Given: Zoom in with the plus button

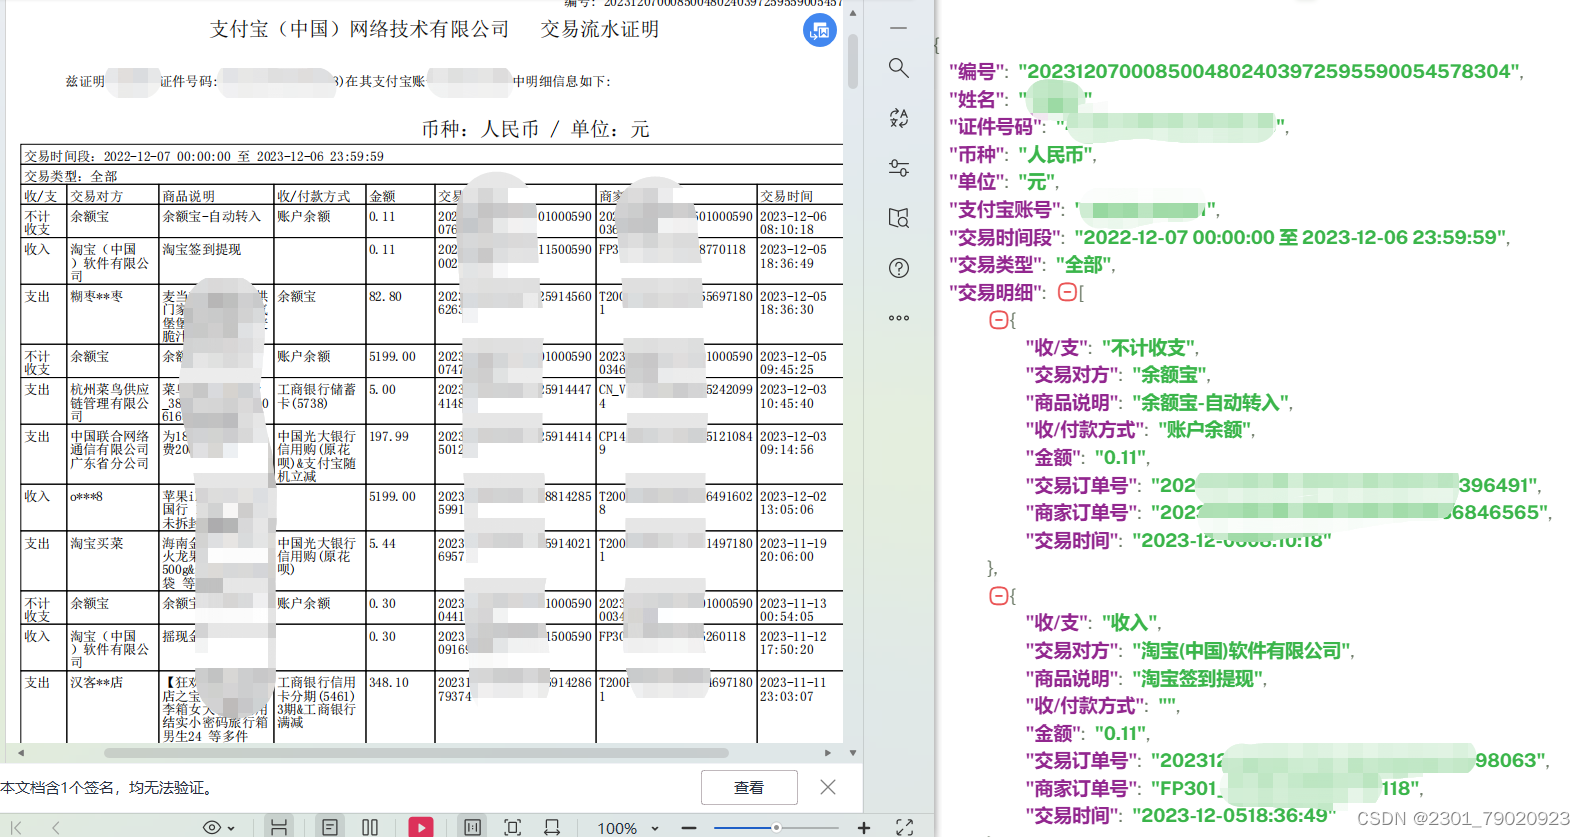Looking at the screenshot, I should (x=864, y=828).
